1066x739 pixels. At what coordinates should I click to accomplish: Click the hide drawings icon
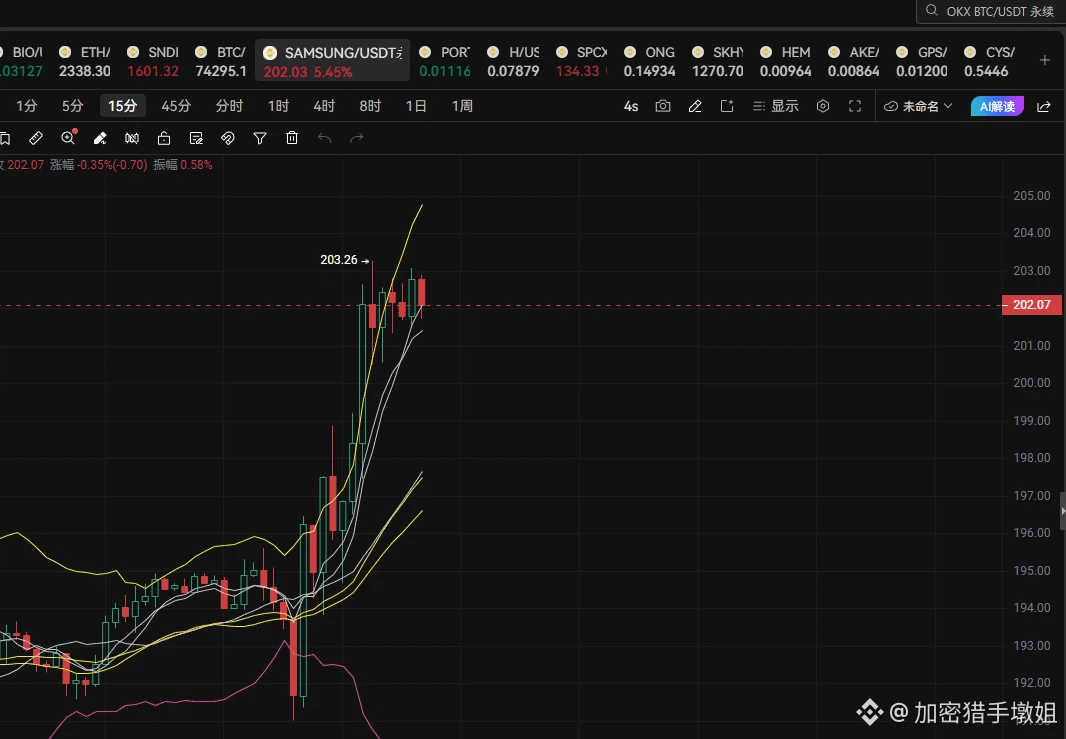[132, 139]
